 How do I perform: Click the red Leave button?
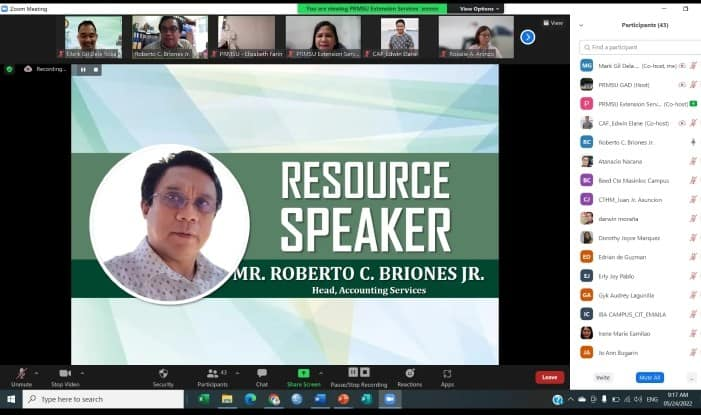click(x=549, y=377)
